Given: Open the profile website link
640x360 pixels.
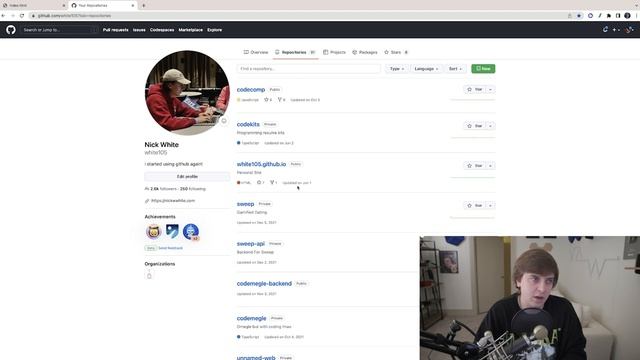Looking at the screenshot, I should (x=173, y=201).
